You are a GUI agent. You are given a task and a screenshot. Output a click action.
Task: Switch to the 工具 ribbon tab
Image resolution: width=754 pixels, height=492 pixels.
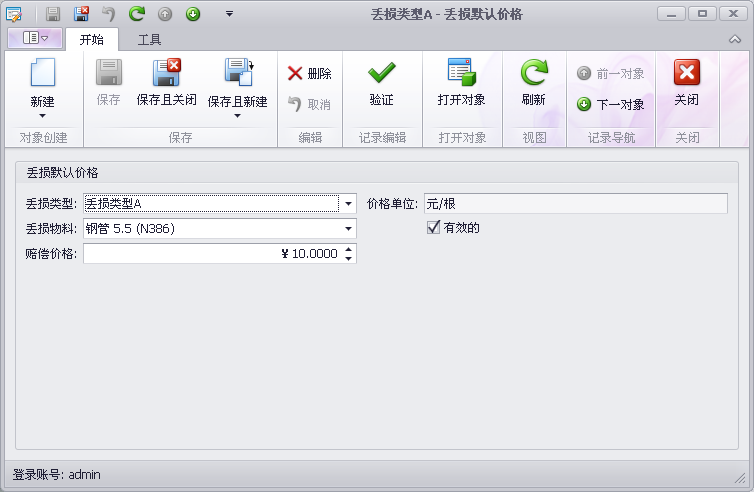(149, 39)
